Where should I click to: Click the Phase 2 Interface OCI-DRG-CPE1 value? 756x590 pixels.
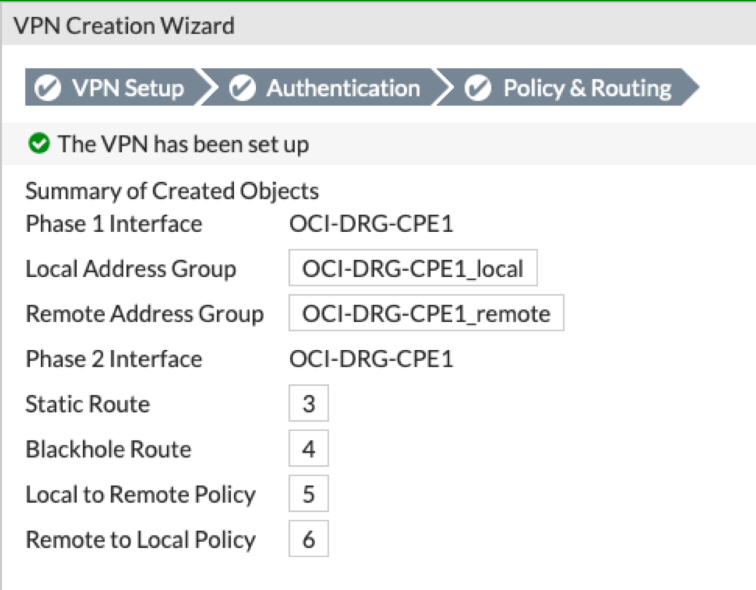click(371, 359)
